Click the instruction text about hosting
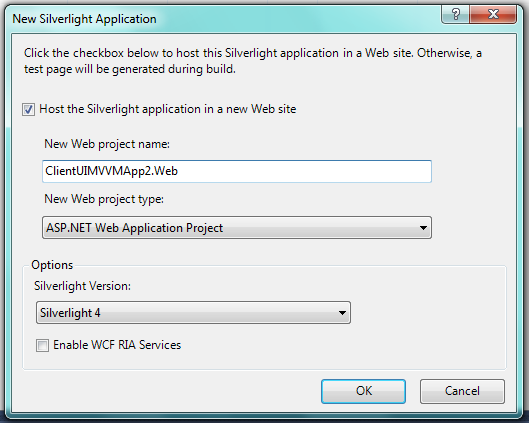 click(x=253, y=61)
